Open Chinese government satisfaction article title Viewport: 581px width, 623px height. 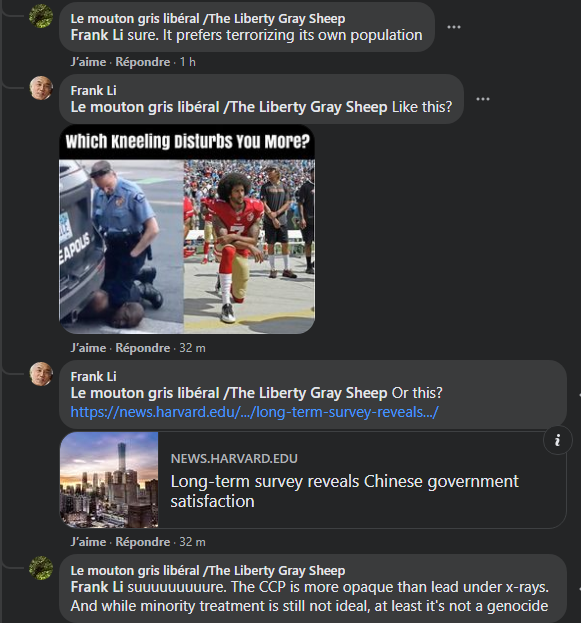[345, 491]
